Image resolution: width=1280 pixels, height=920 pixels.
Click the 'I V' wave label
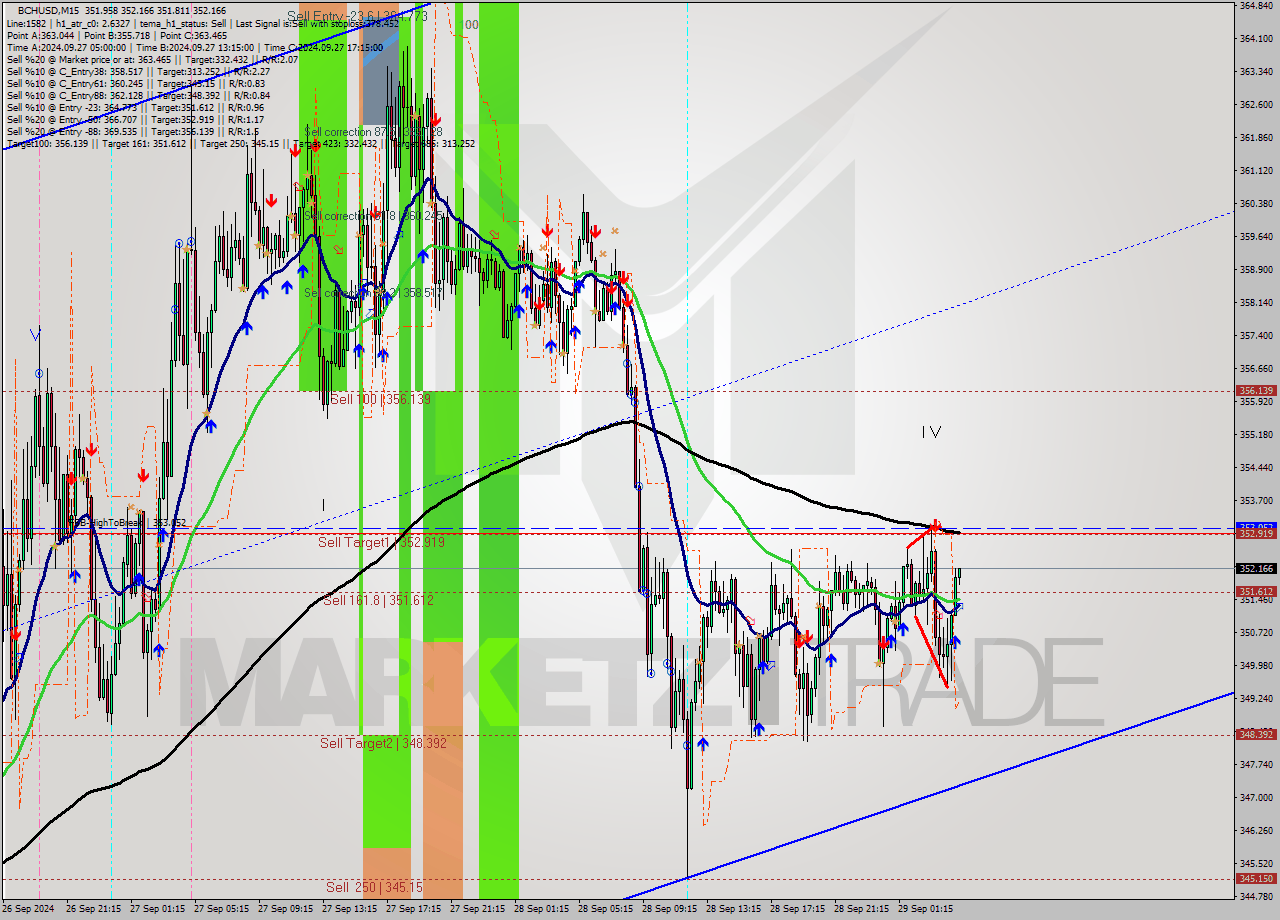coord(931,432)
